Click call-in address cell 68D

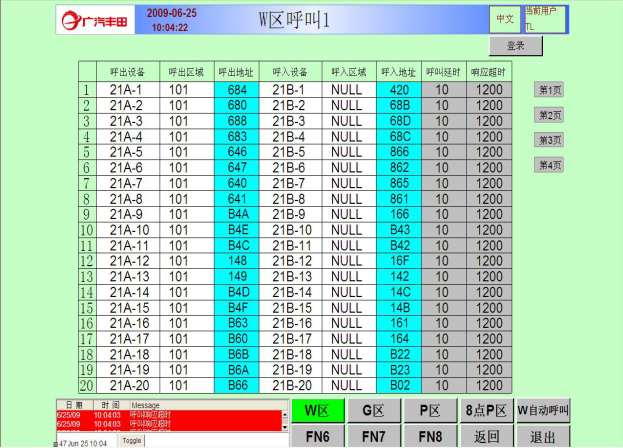(399, 121)
